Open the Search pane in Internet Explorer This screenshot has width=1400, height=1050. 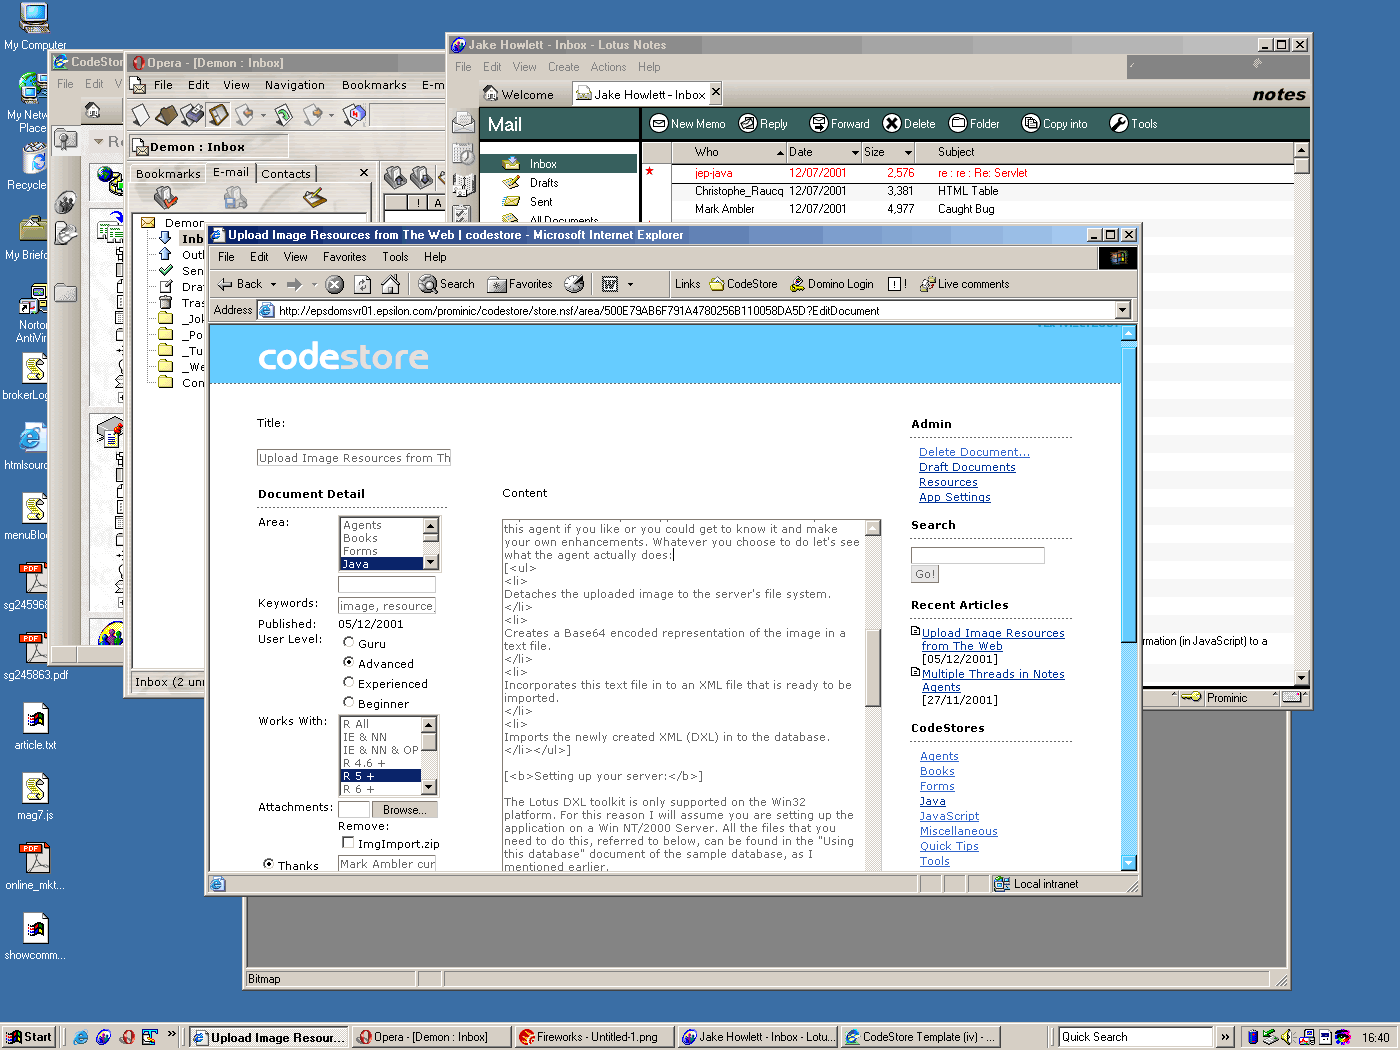tap(446, 284)
